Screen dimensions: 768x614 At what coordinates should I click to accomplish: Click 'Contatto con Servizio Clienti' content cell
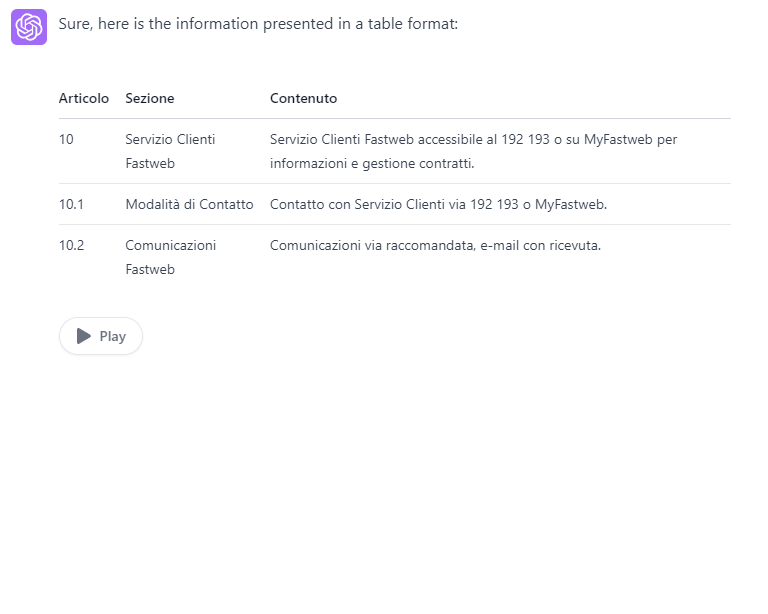(438, 204)
